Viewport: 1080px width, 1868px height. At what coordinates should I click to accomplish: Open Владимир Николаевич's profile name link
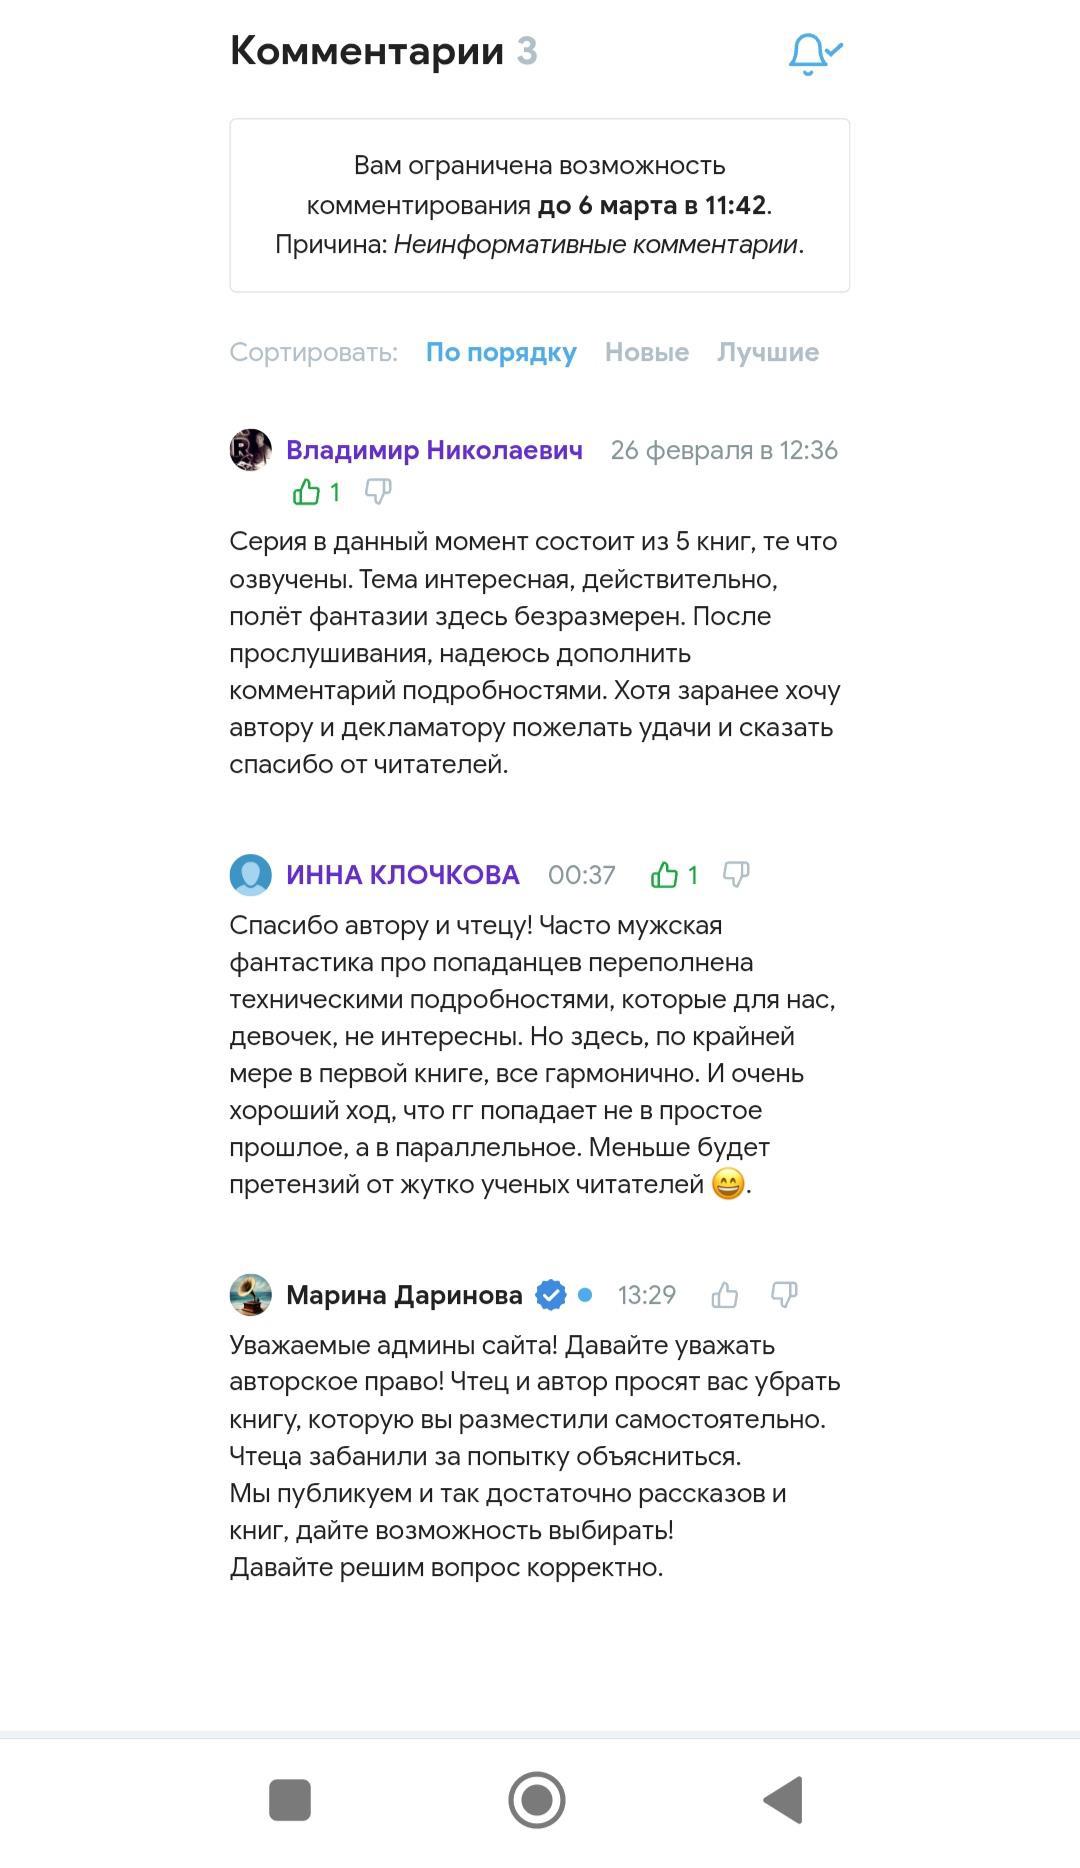[434, 450]
